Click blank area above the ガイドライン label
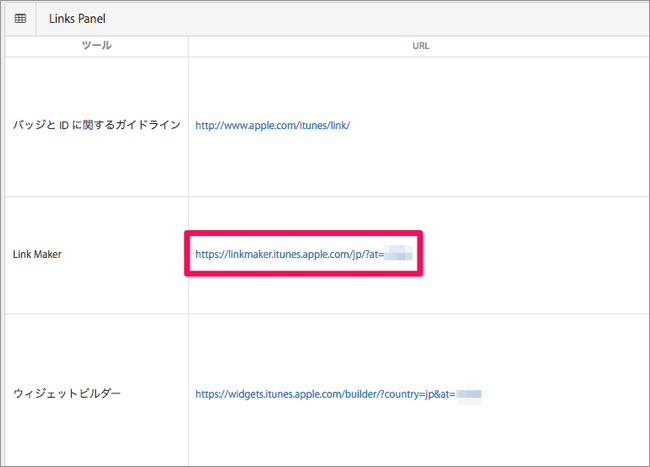650x467 pixels. 95,85
